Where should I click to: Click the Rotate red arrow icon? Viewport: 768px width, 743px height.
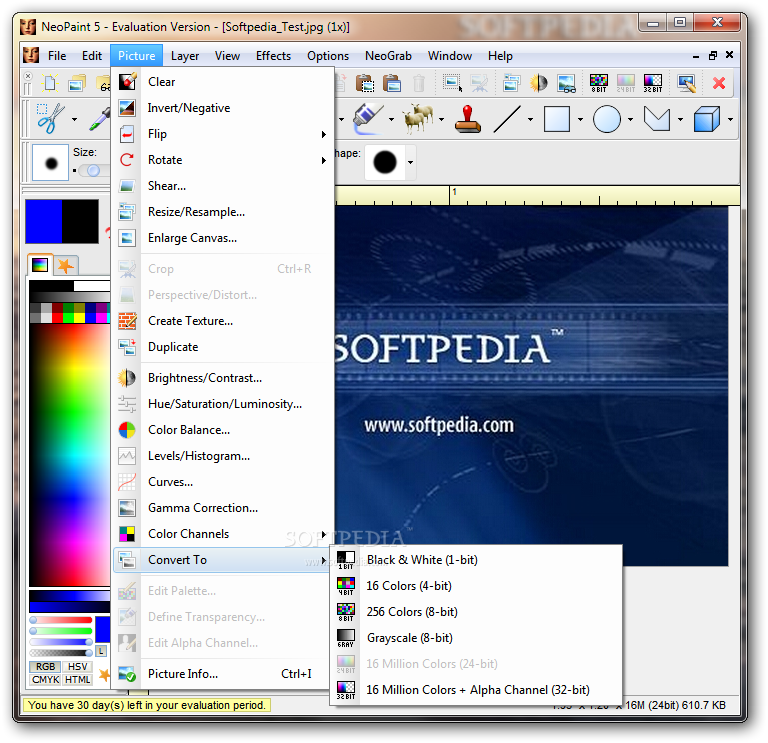pyautogui.click(x=127, y=160)
